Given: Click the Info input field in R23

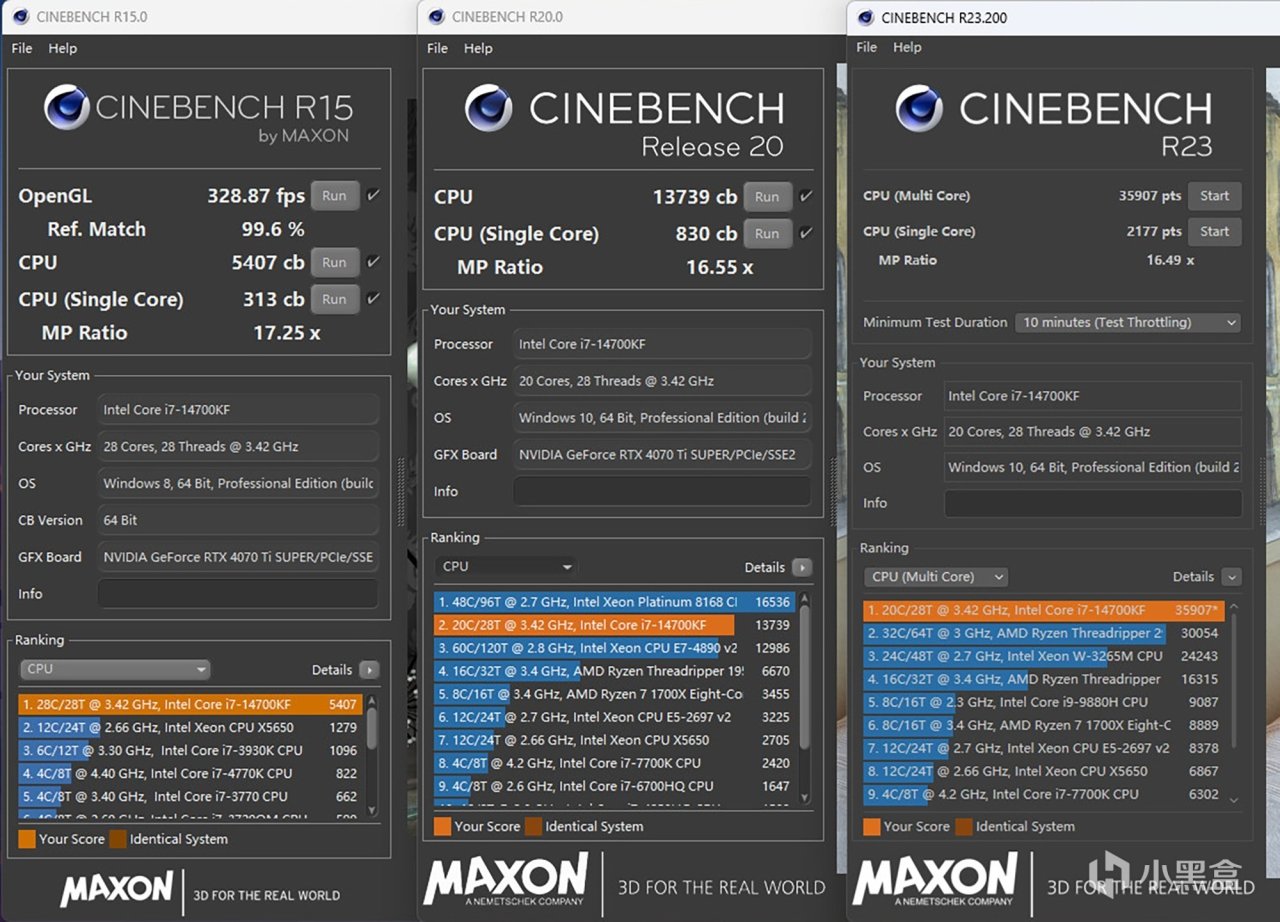Looking at the screenshot, I should click(x=1092, y=503).
